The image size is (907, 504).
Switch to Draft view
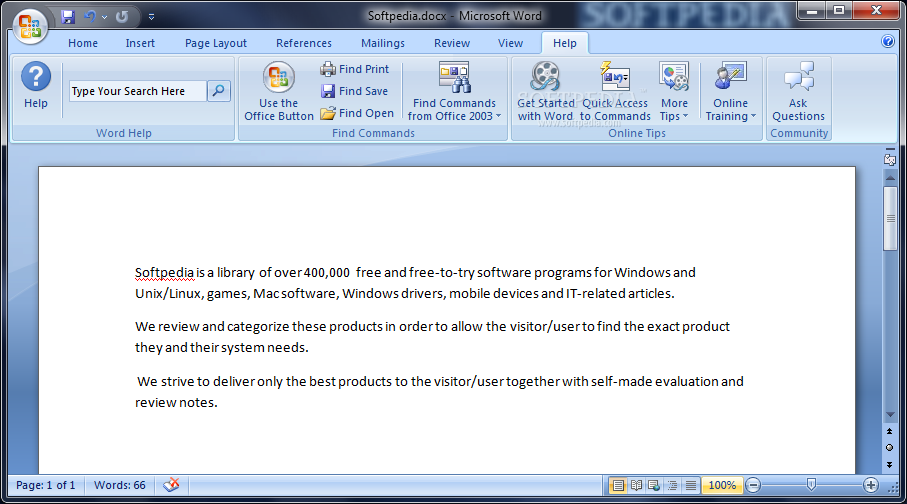(691, 485)
